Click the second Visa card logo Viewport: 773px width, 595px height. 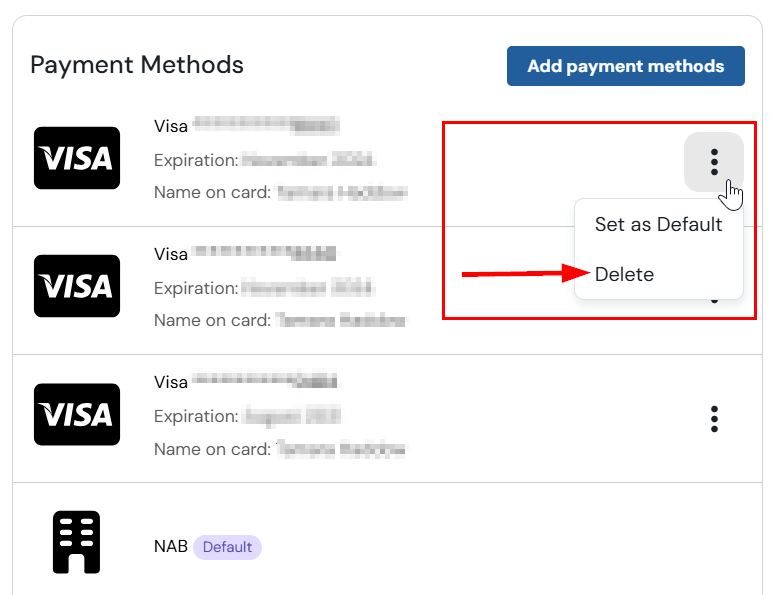click(x=77, y=286)
